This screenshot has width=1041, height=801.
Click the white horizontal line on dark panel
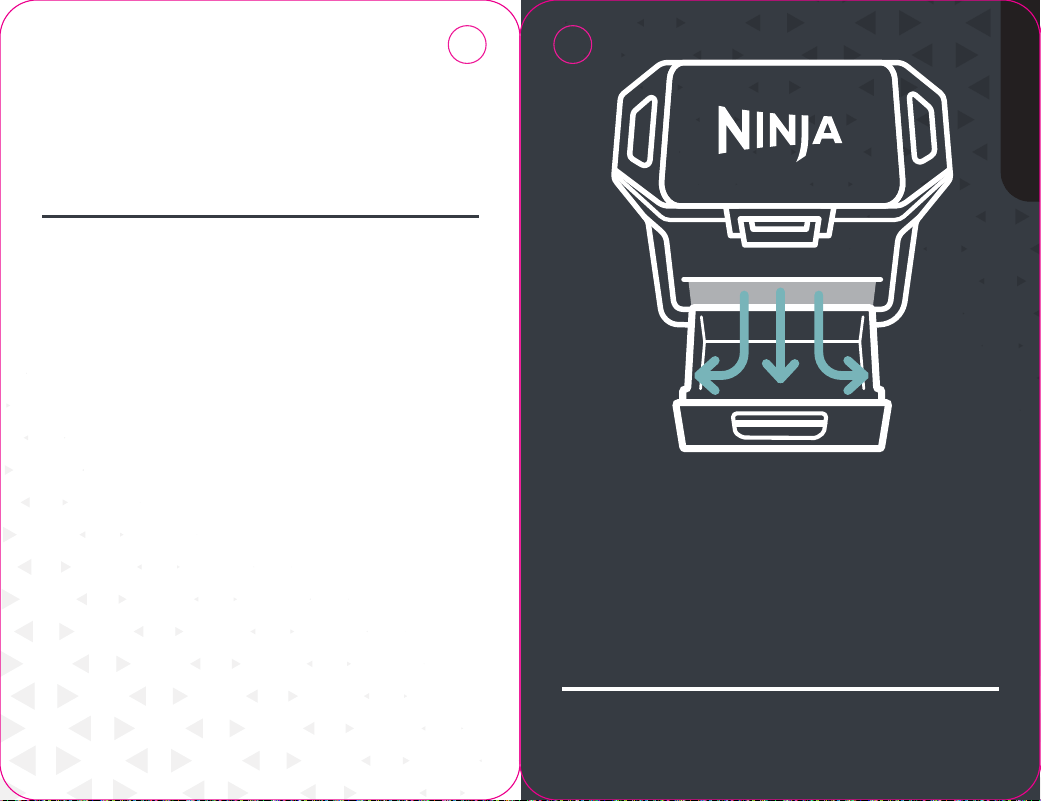(780, 689)
